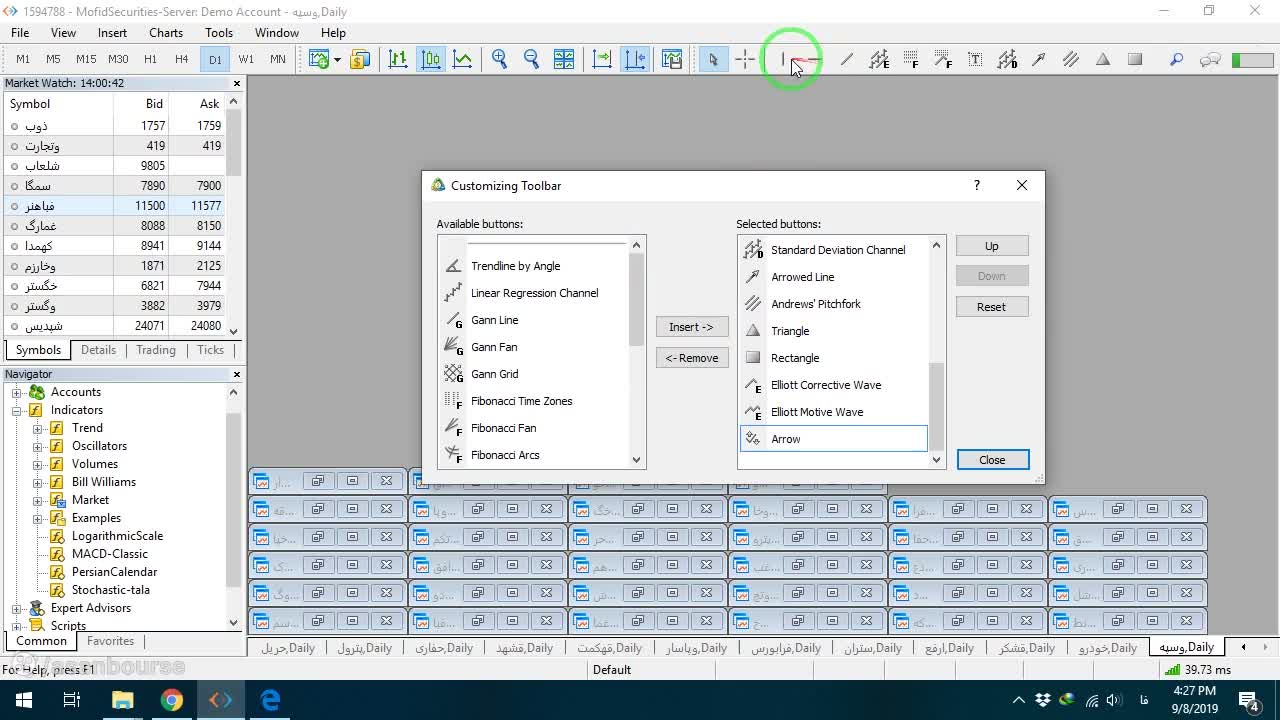
Task: Toggle the D1 timeframe button
Action: point(215,60)
